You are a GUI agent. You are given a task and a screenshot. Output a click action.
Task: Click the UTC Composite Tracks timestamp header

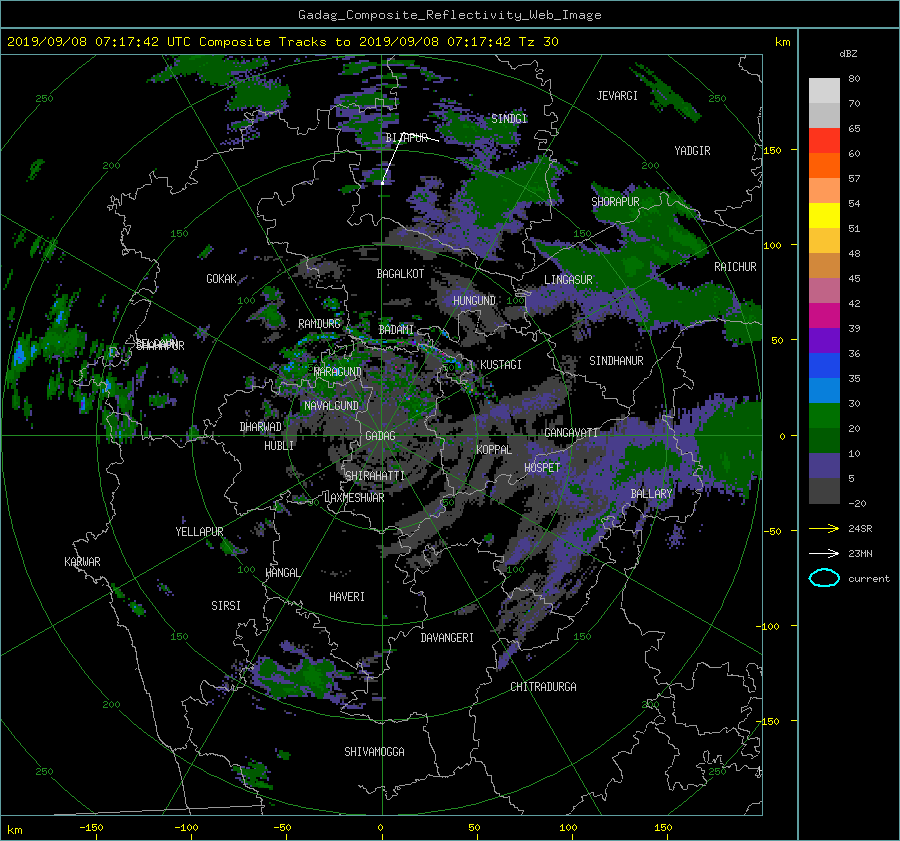282,42
